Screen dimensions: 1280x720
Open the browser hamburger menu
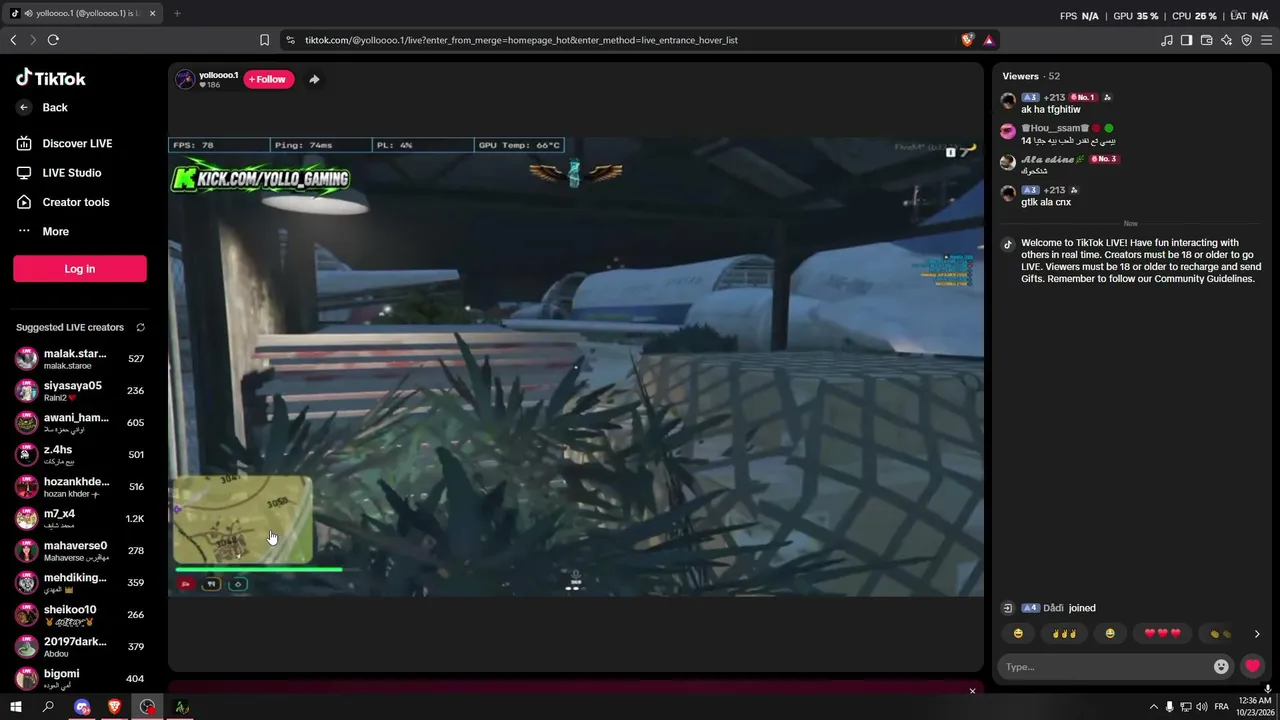tap(1266, 40)
